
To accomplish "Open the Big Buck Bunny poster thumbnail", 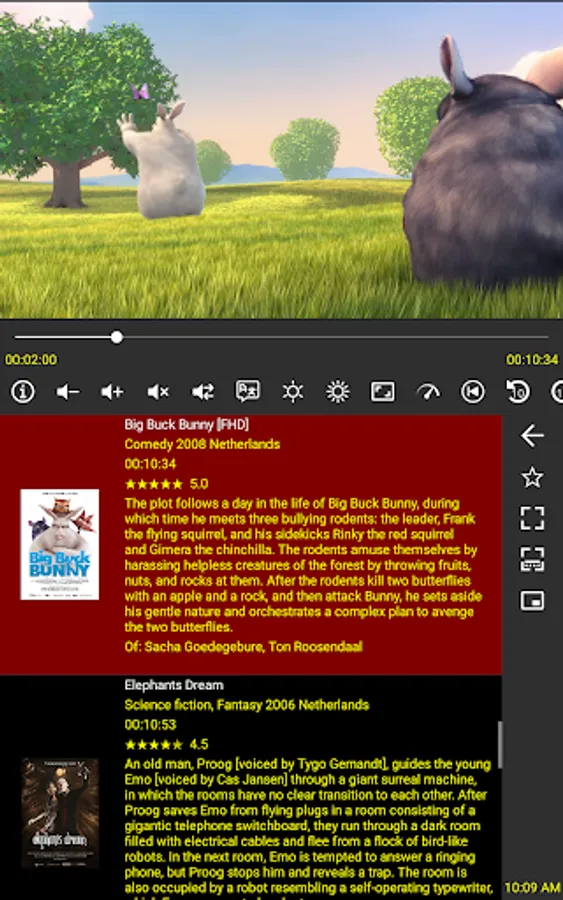I will (x=60, y=544).
